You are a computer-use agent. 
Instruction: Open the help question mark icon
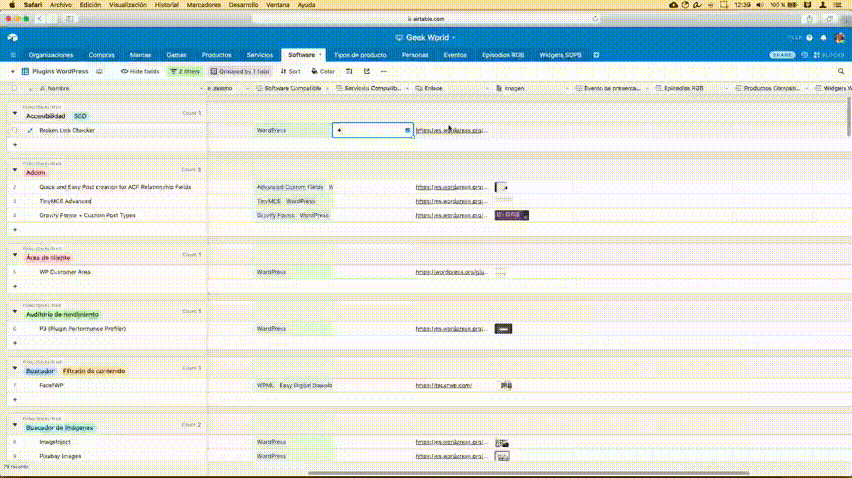coord(809,37)
